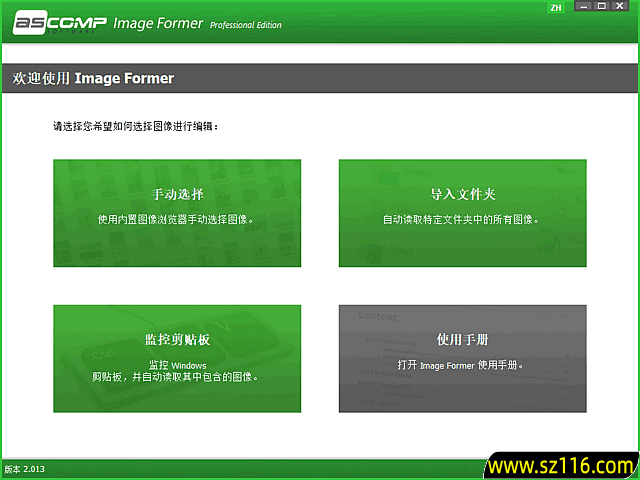Click the ZH language switcher
Viewport: 640px width, 480px height.
tap(556, 8)
